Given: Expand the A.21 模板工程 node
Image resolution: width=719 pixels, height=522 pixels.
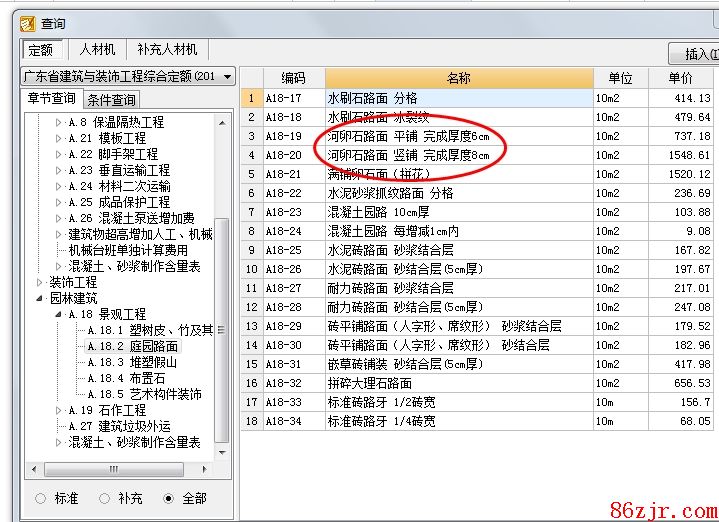Looking at the screenshot, I should tap(58, 138).
